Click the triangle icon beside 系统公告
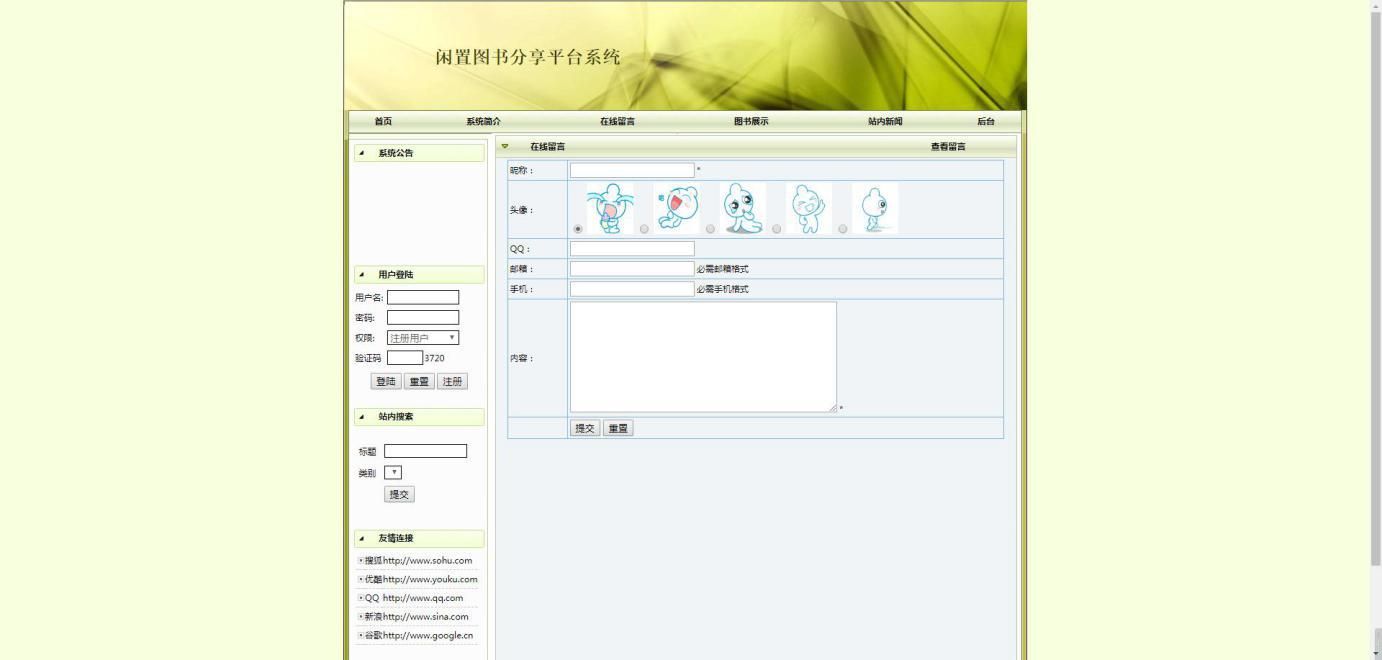The image size is (1382, 660). pos(361,153)
